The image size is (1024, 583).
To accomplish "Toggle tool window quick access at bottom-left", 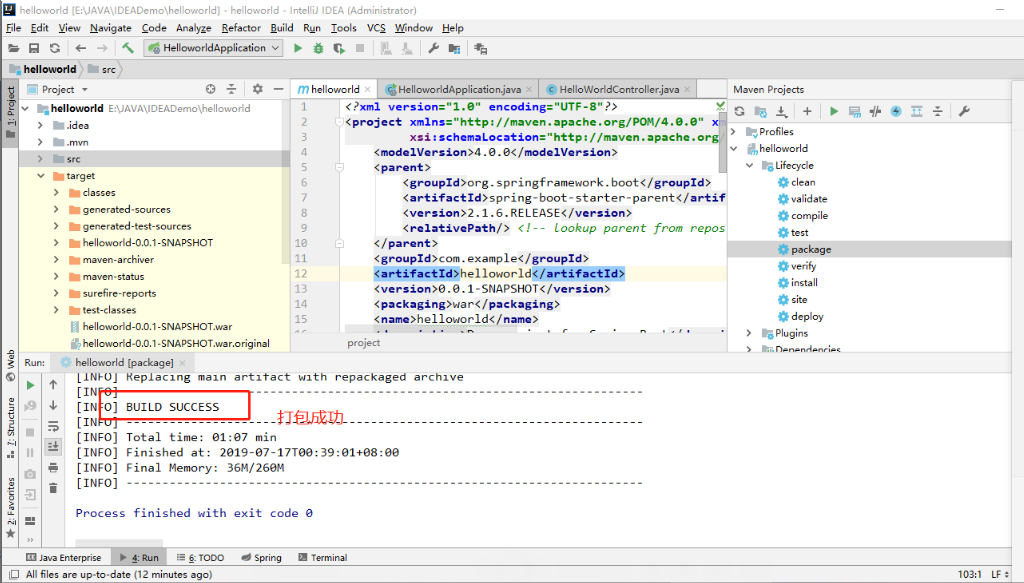I will pos(14,575).
